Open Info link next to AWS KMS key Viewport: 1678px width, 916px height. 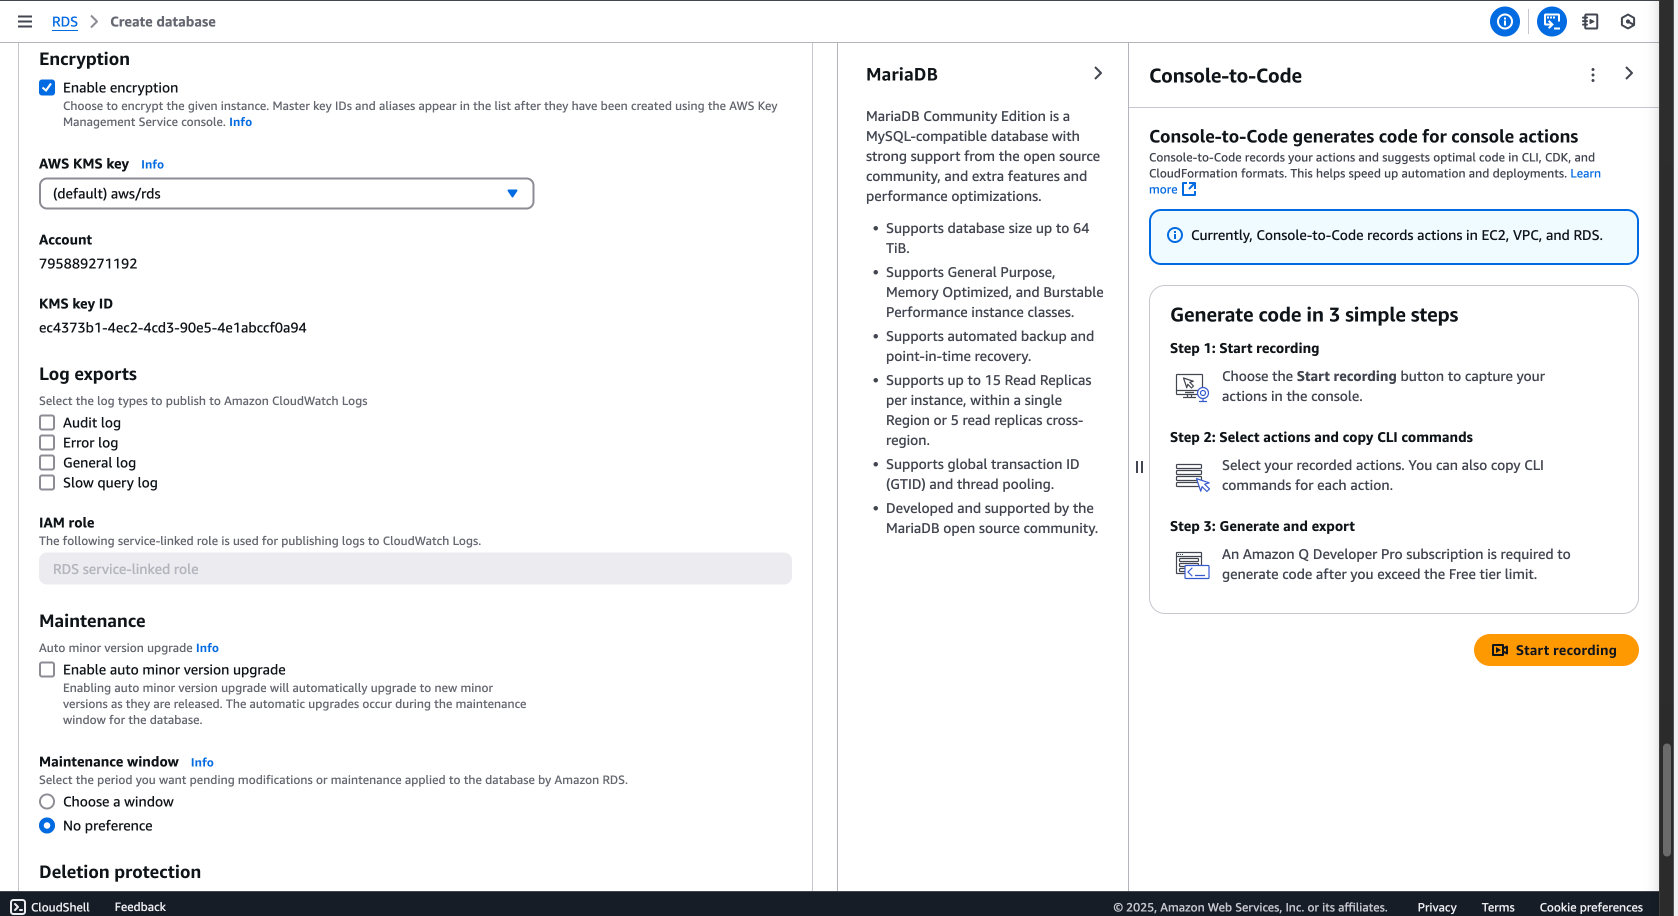coord(152,164)
